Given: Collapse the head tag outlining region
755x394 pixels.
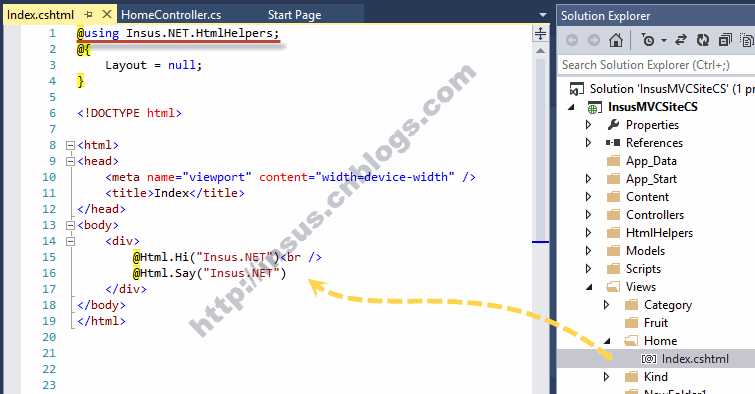Looking at the screenshot, I should [x=70, y=161].
